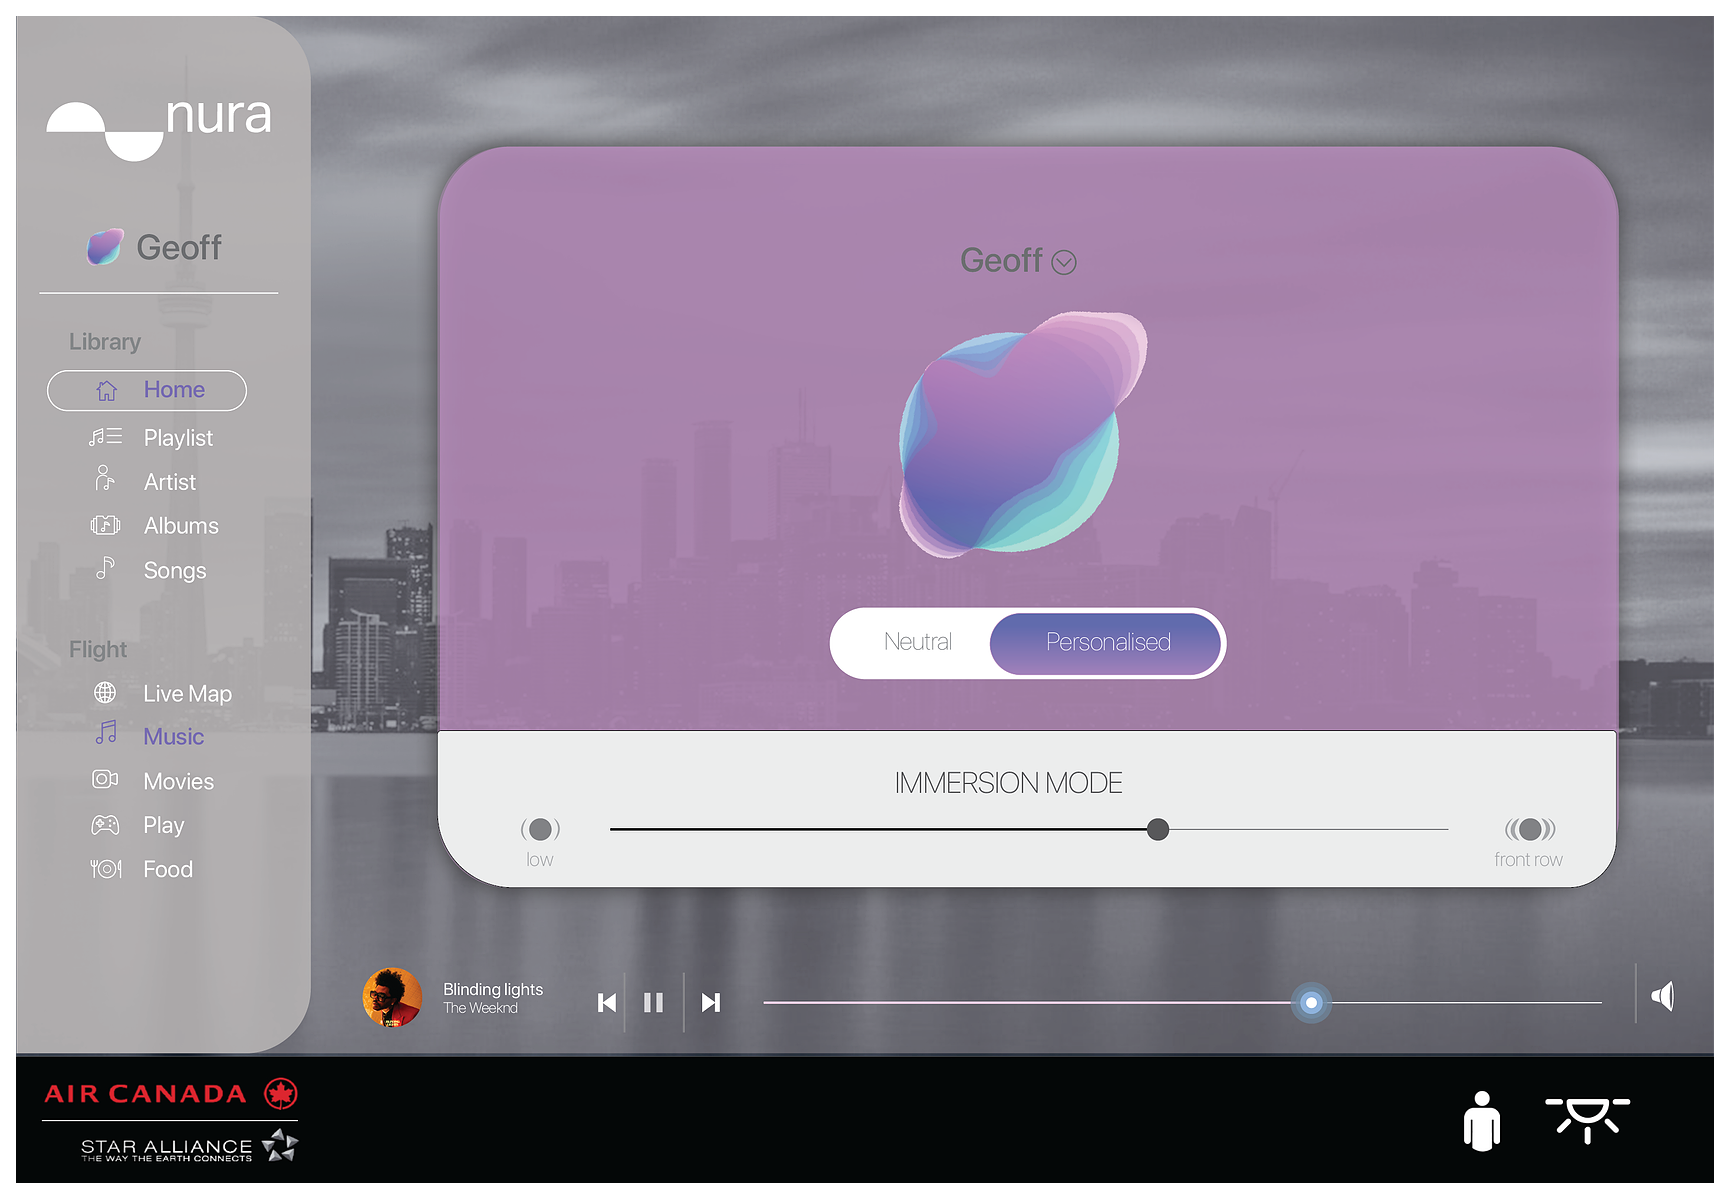Click The Weeknd artist name

coord(481,1008)
